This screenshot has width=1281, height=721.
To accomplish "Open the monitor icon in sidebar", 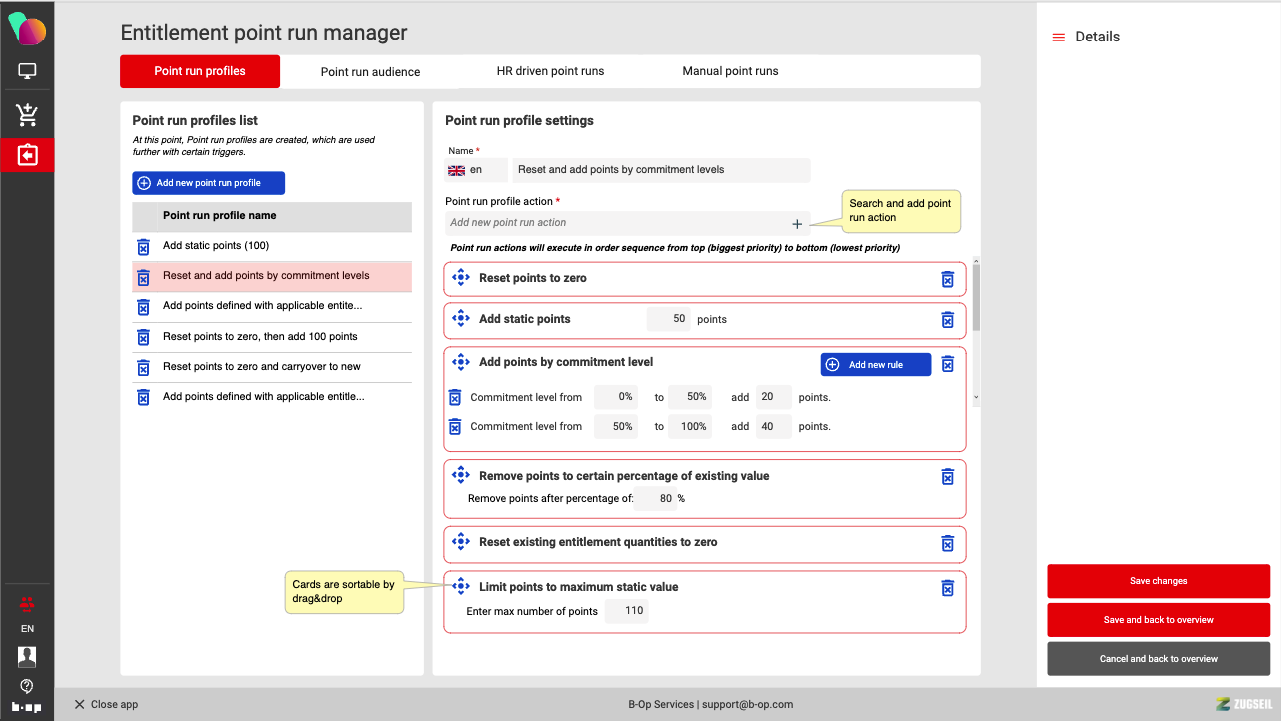I will (x=27, y=72).
